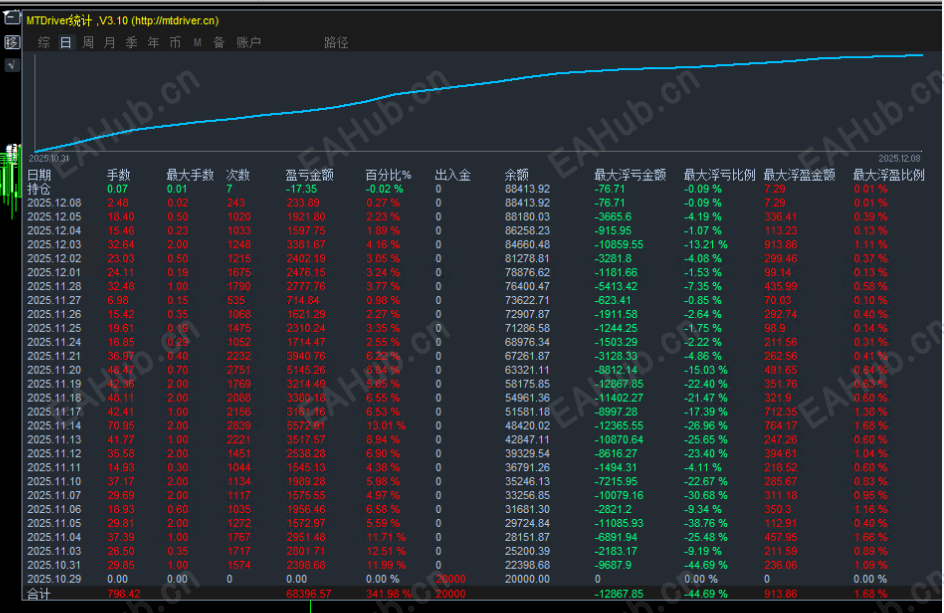Click the total lots 798.42
This screenshot has width=944, height=613.
pyautogui.click(x=123, y=594)
